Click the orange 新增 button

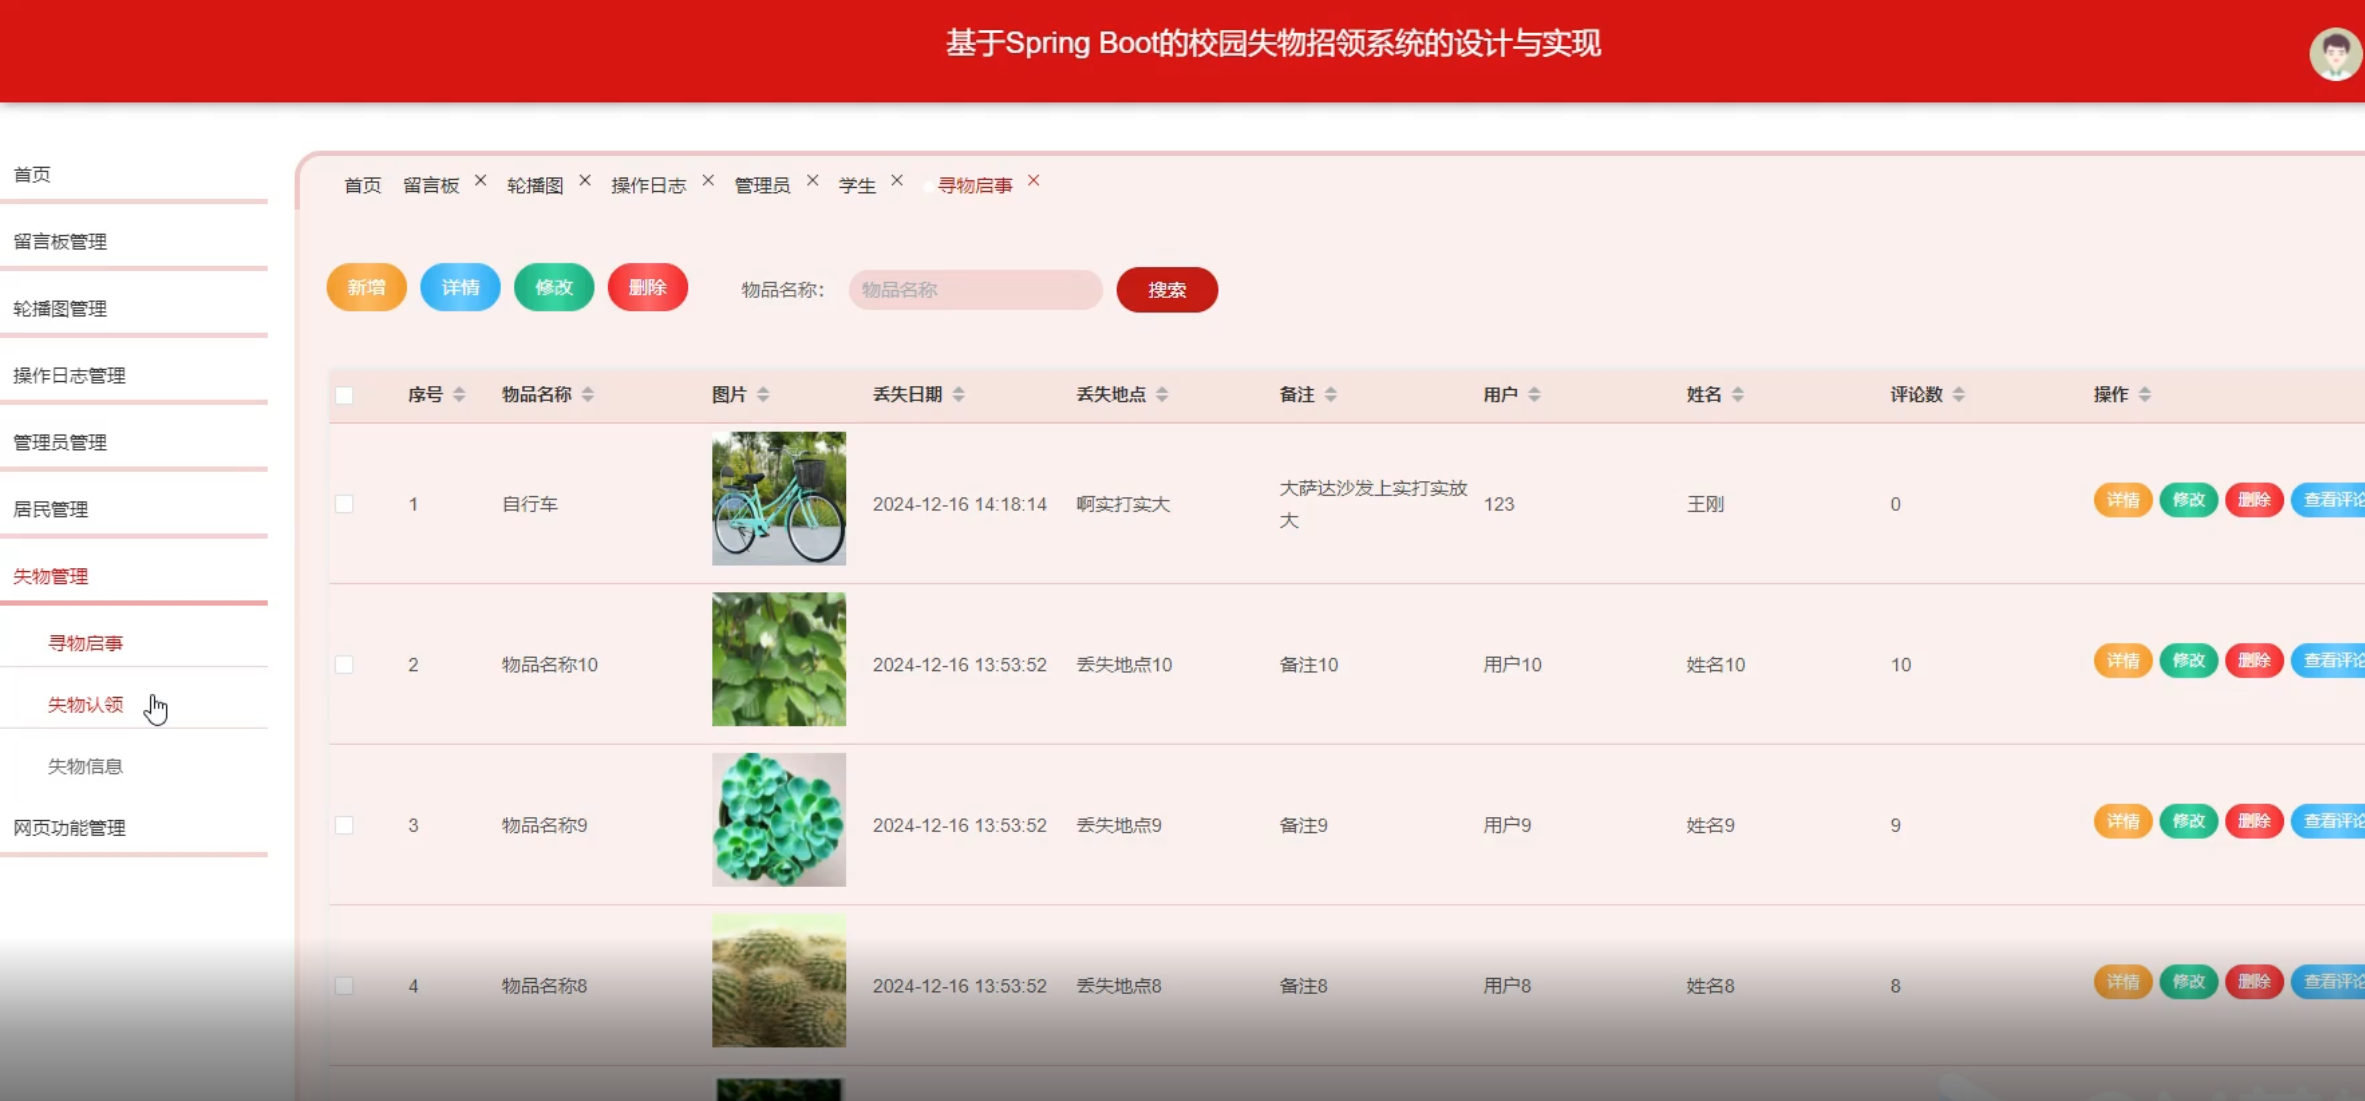pyautogui.click(x=366, y=288)
